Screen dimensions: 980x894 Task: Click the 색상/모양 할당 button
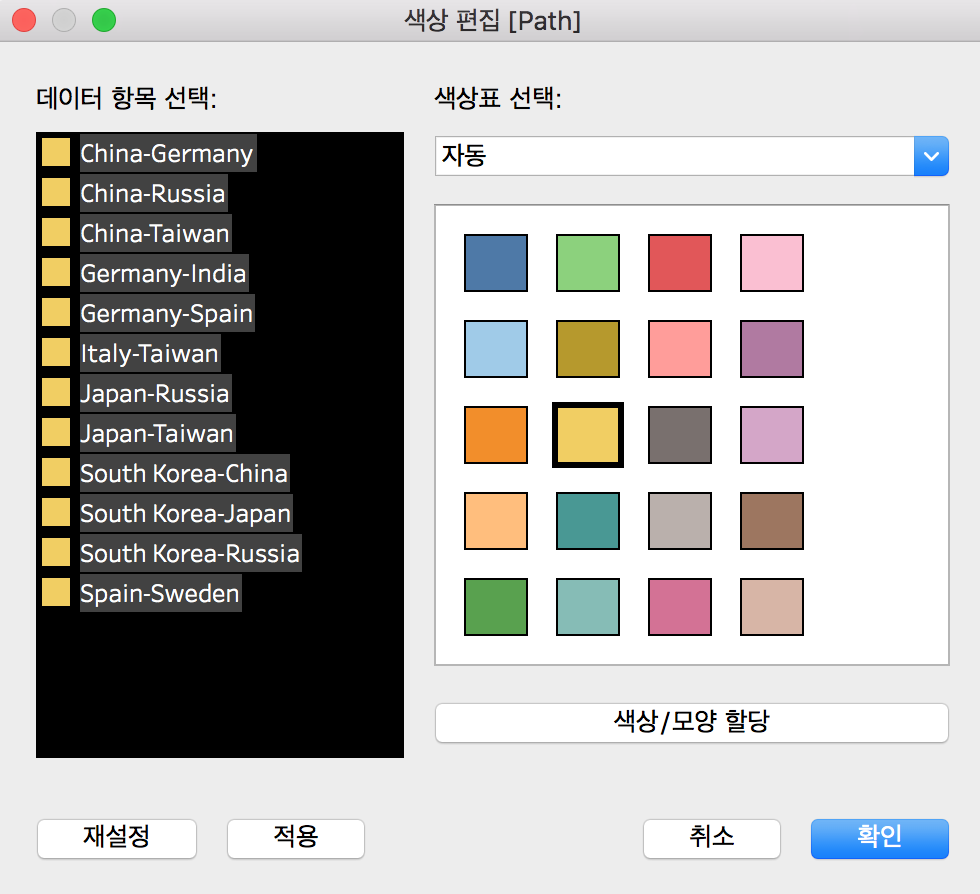[x=691, y=723]
